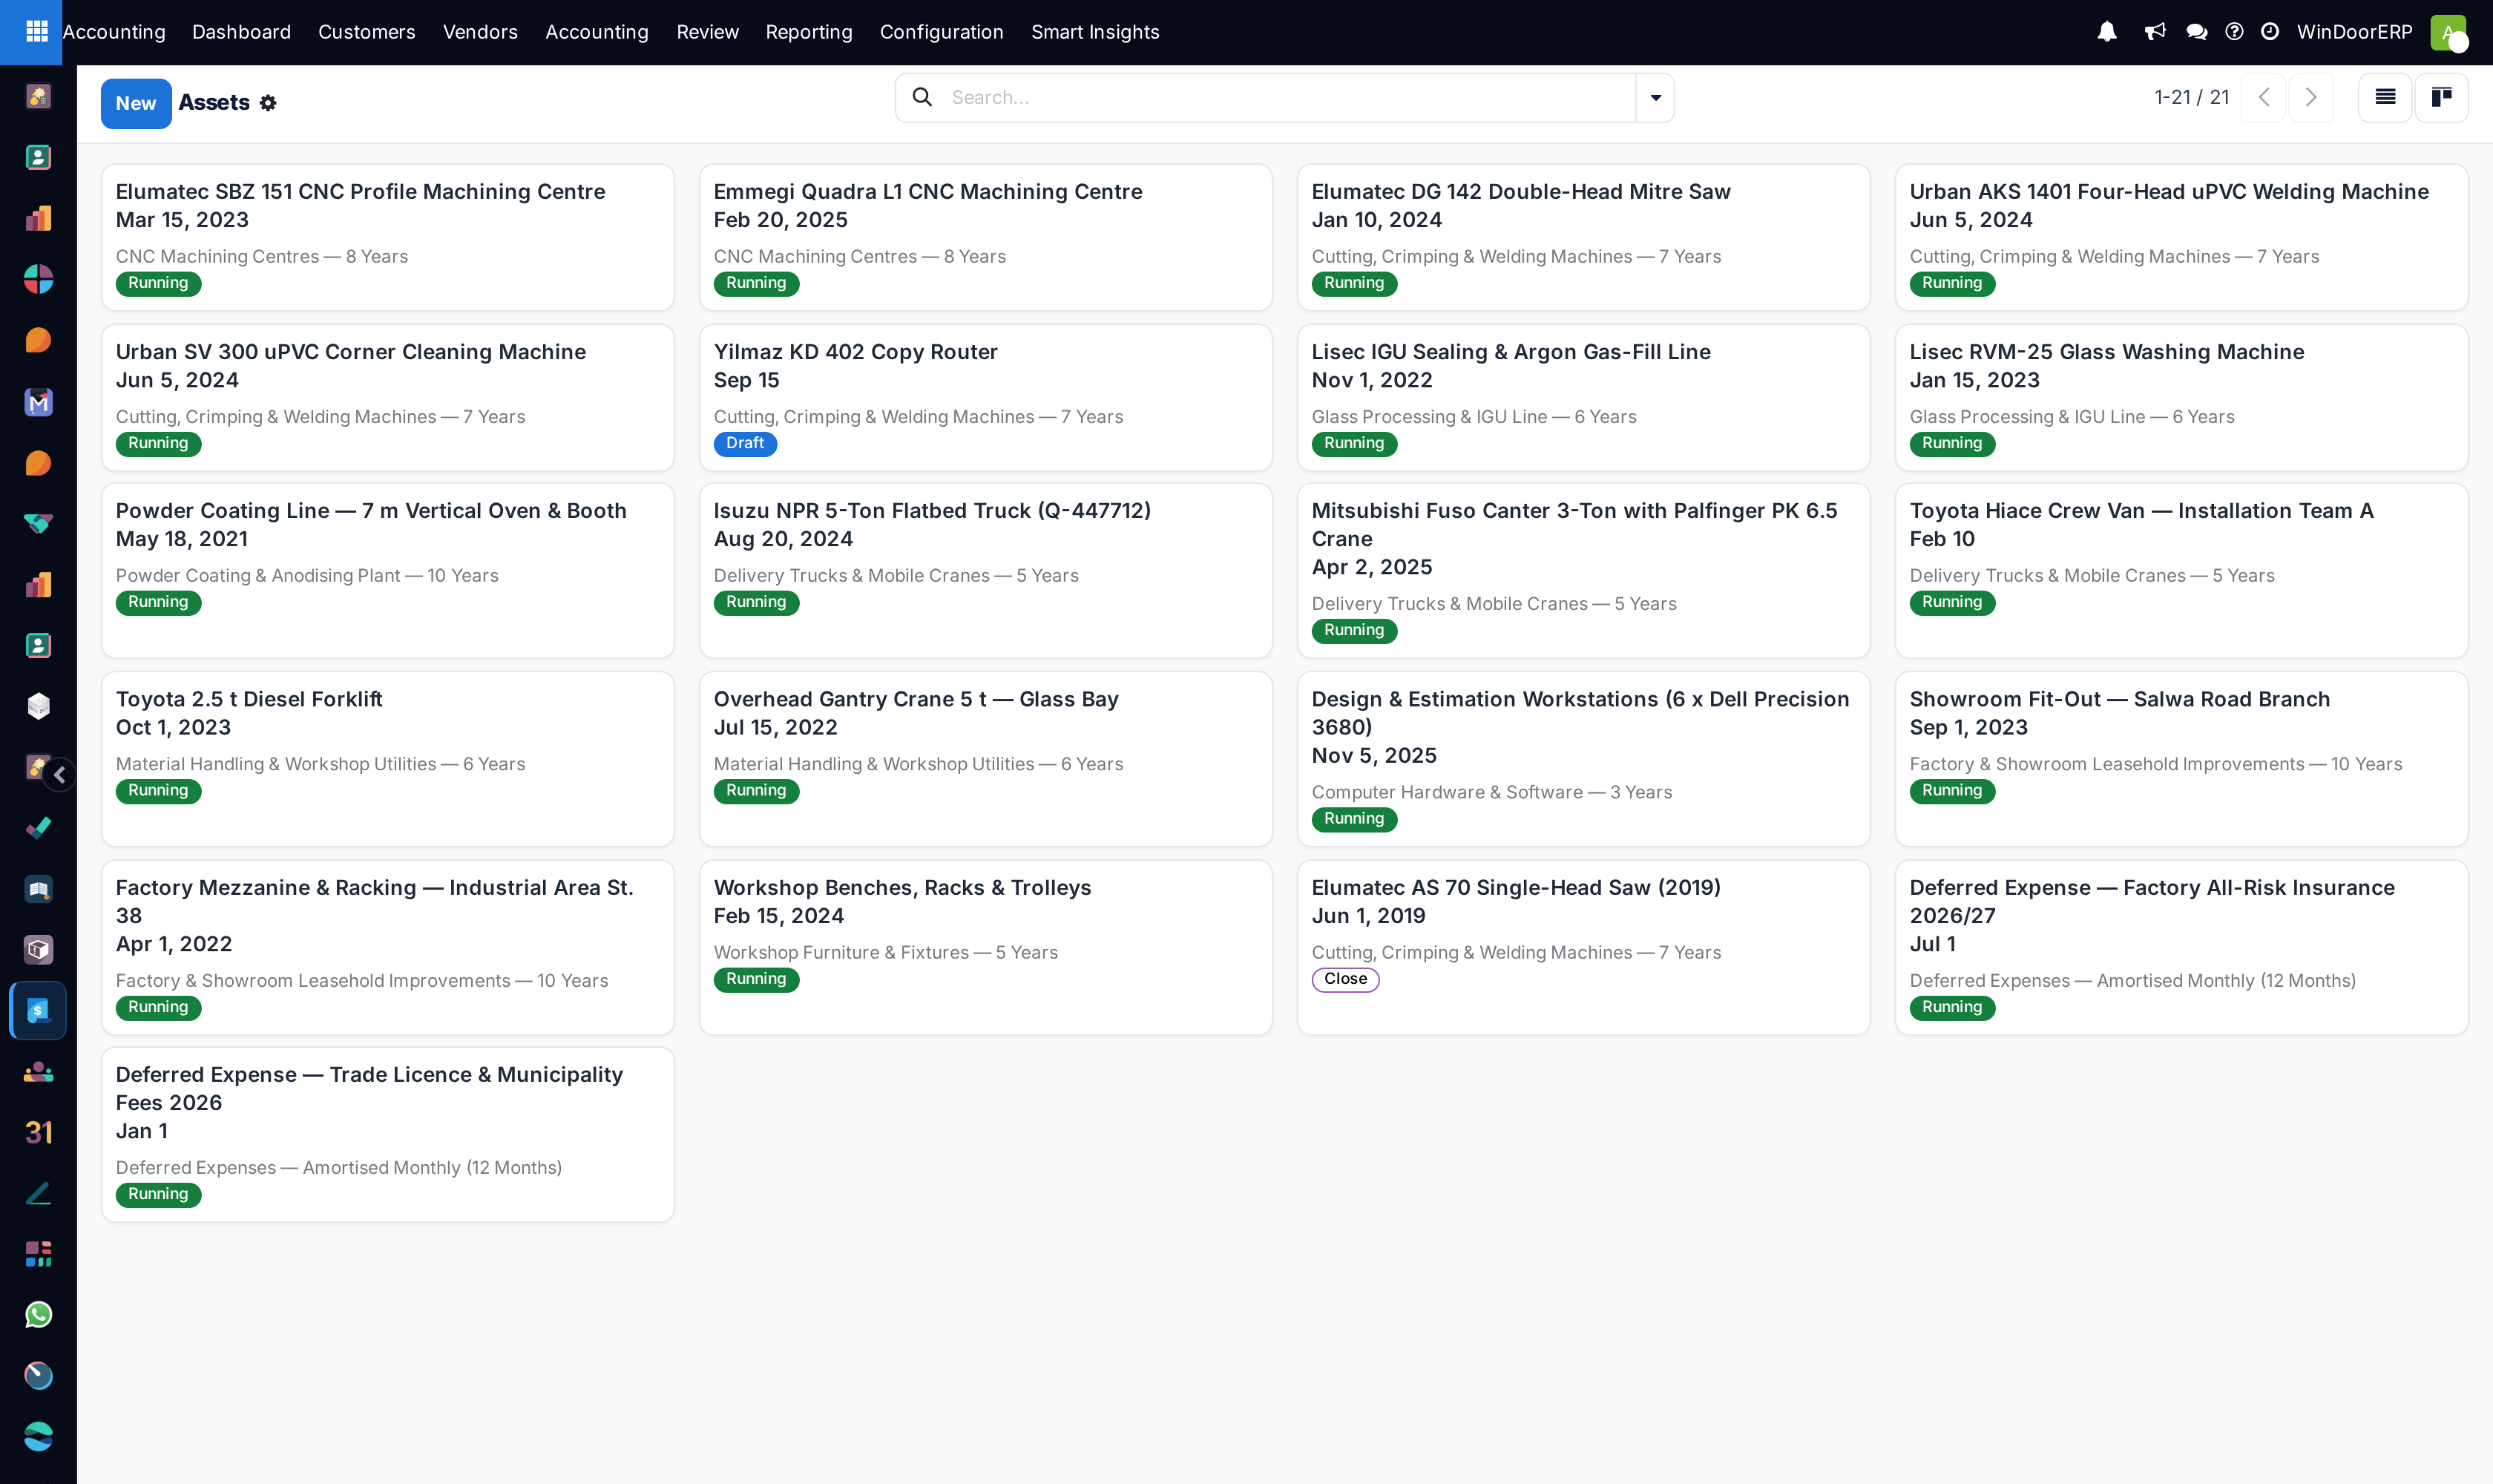Open the Smart Insights menu
2493x1484 pixels.
coord(1095,32)
